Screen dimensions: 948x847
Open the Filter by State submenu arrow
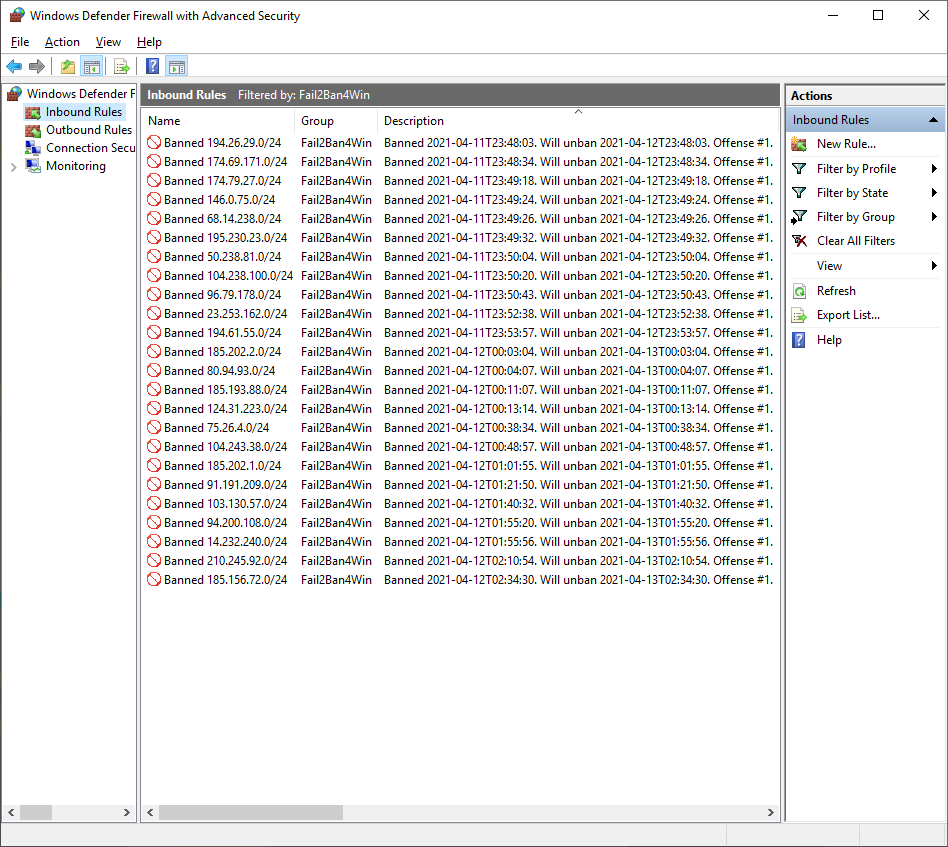tap(934, 193)
